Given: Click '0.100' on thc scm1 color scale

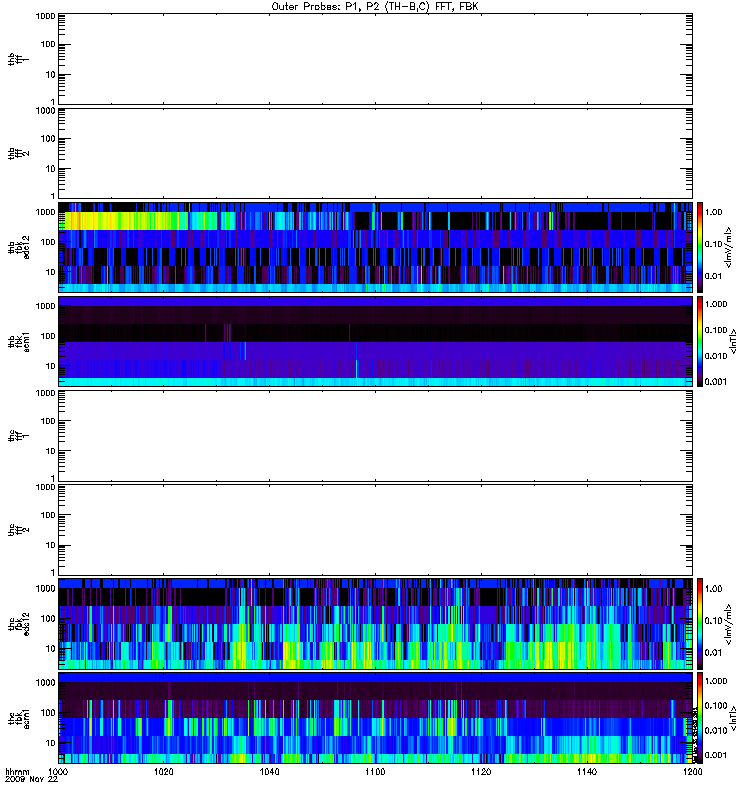Looking at the screenshot, I should coord(716,706).
